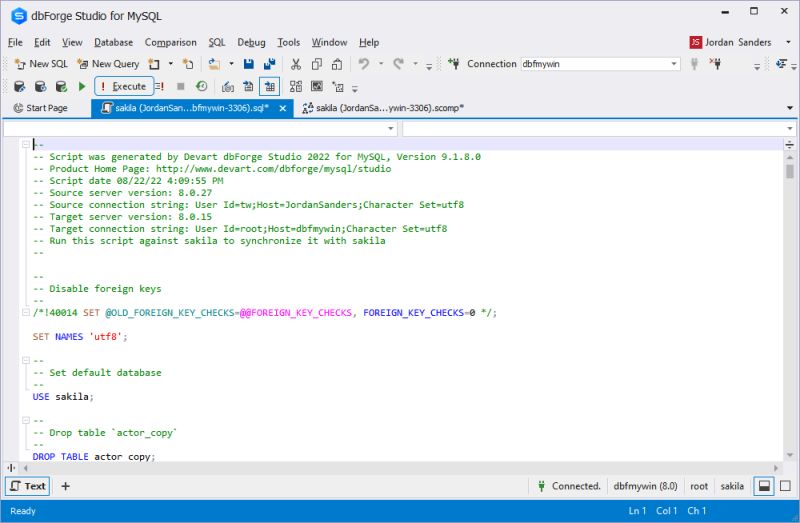Click the 'Connected.' status entry
This screenshot has width=800, height=523.
569,486
